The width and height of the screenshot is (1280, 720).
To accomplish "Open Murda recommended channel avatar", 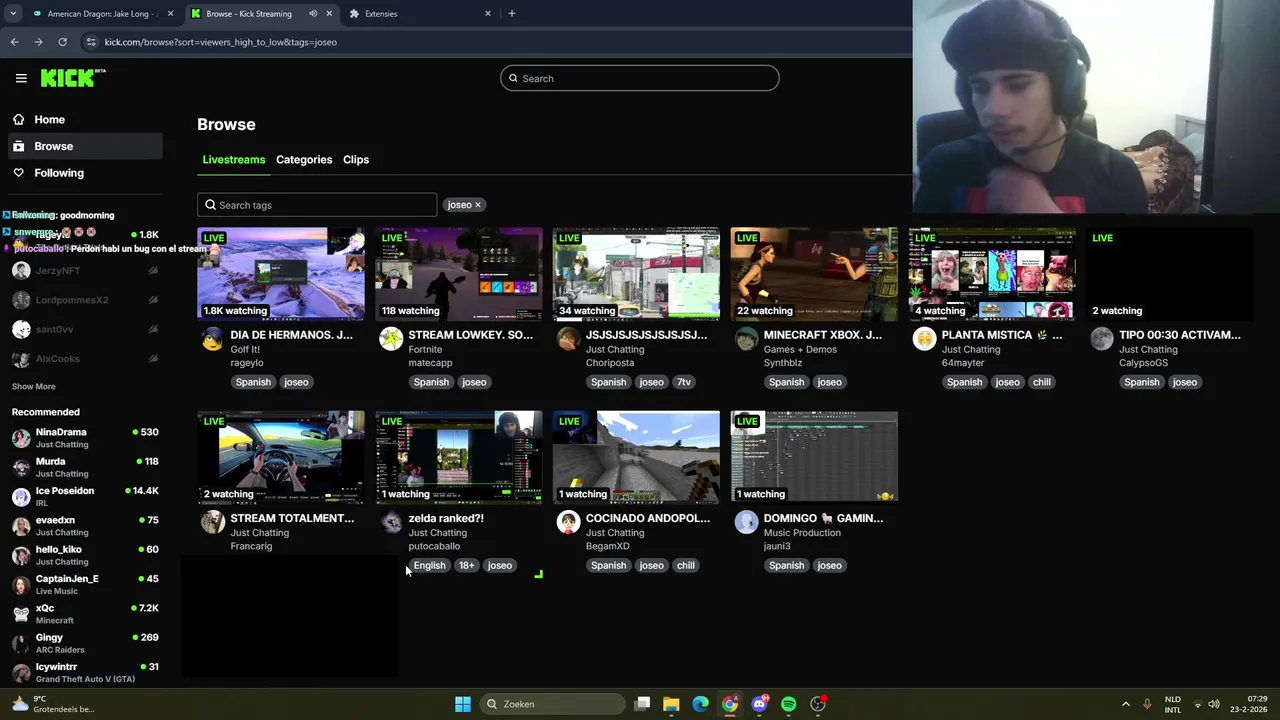I will (21, 467).
